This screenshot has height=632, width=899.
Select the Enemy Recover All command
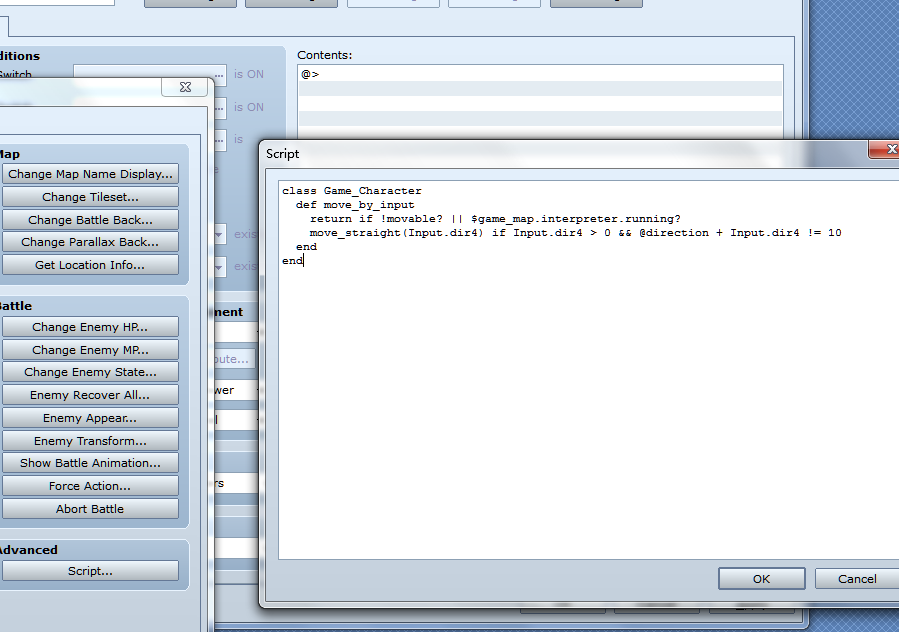pos(90,395)
